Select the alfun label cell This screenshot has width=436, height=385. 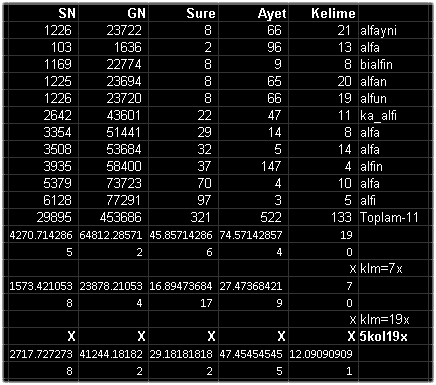click(393, 98)
